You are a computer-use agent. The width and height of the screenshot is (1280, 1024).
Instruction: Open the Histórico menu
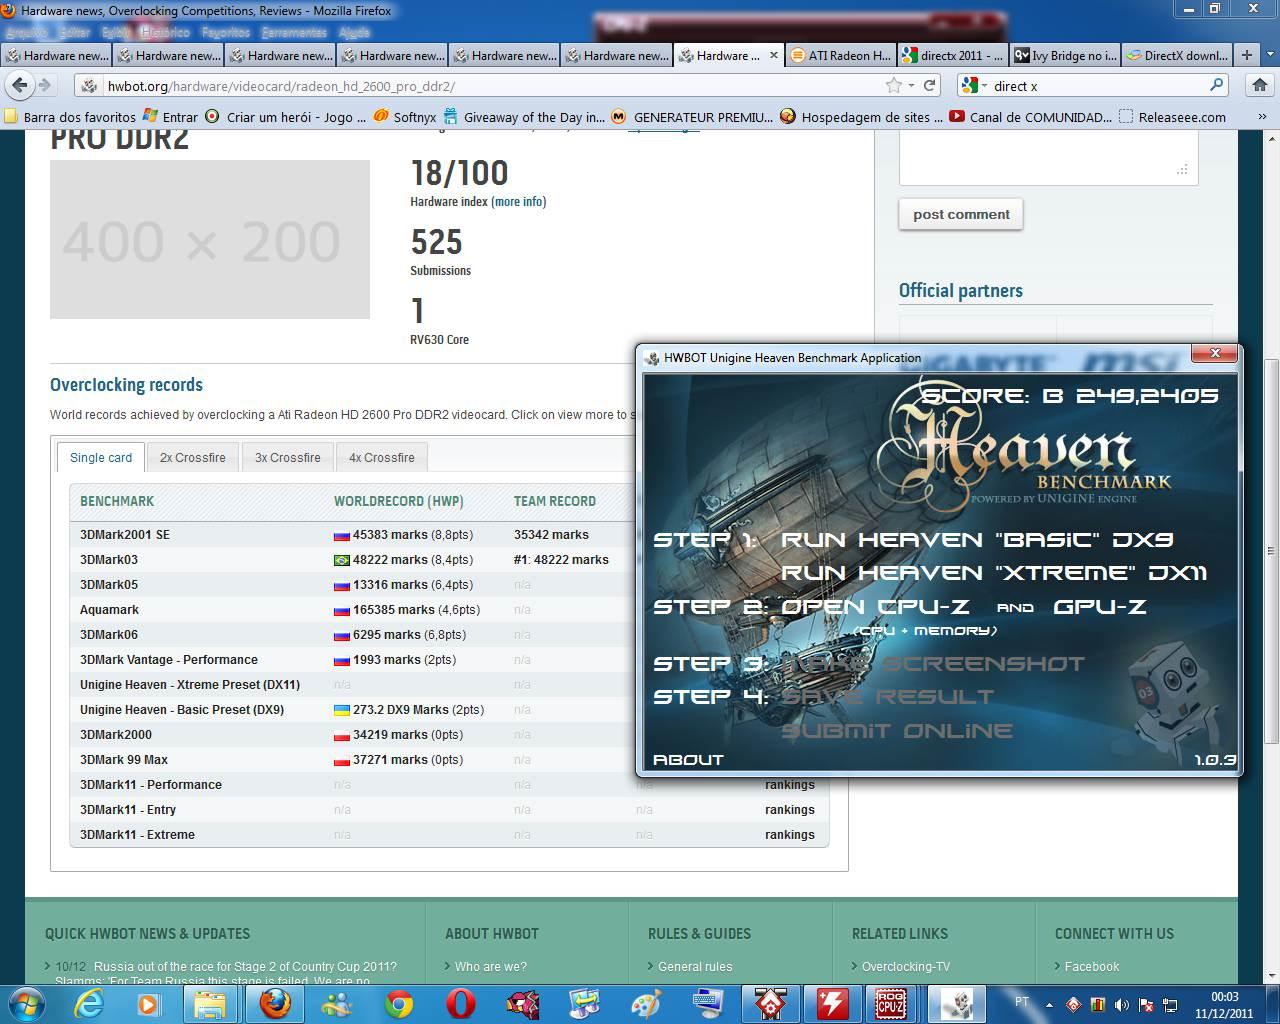[165, 33]
